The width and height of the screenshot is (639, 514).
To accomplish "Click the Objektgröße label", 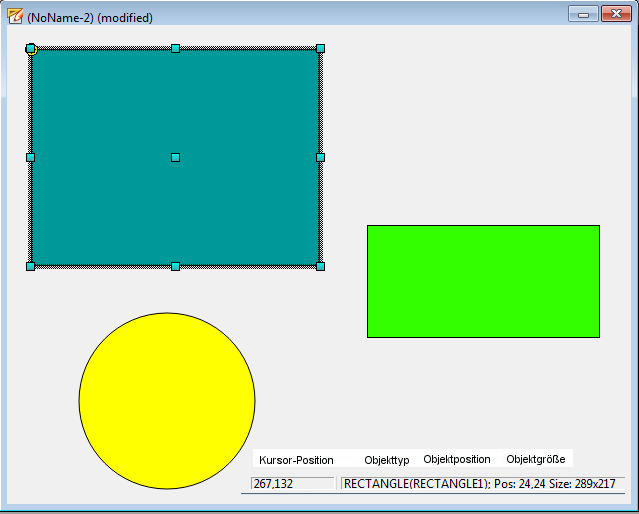I will click(x=535, y=459).
